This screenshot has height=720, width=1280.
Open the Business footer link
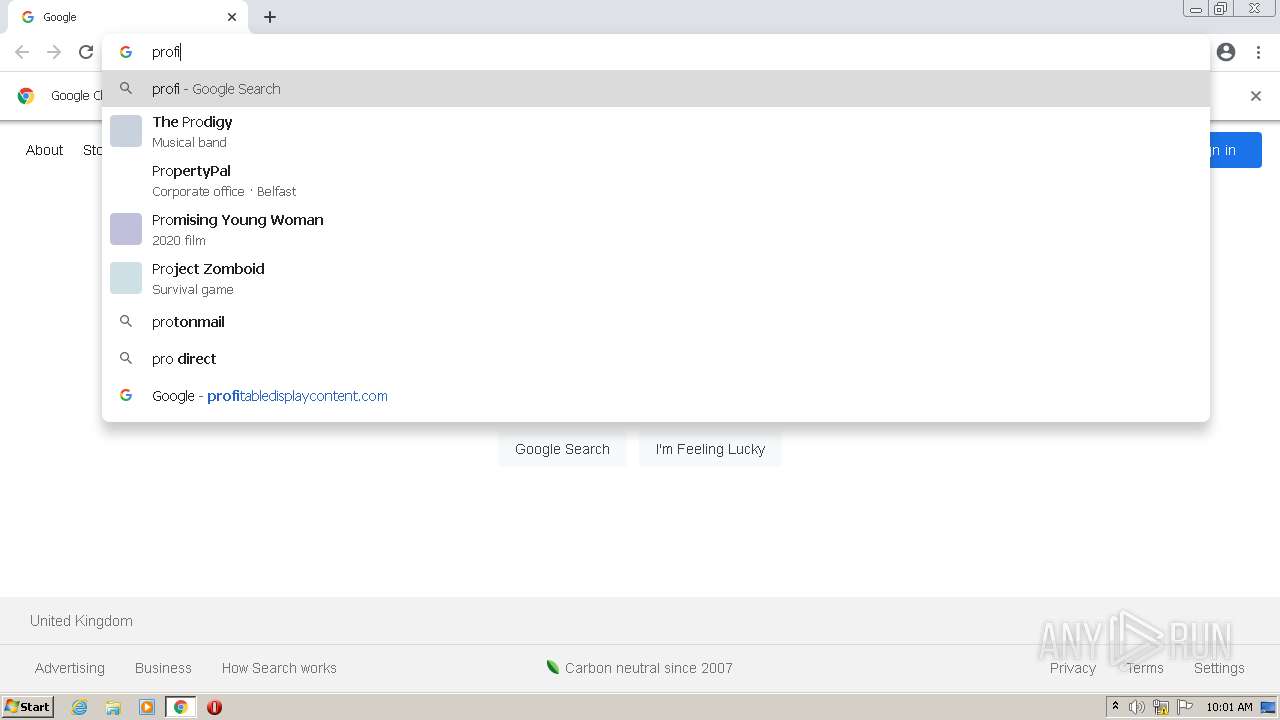[163, 668]
